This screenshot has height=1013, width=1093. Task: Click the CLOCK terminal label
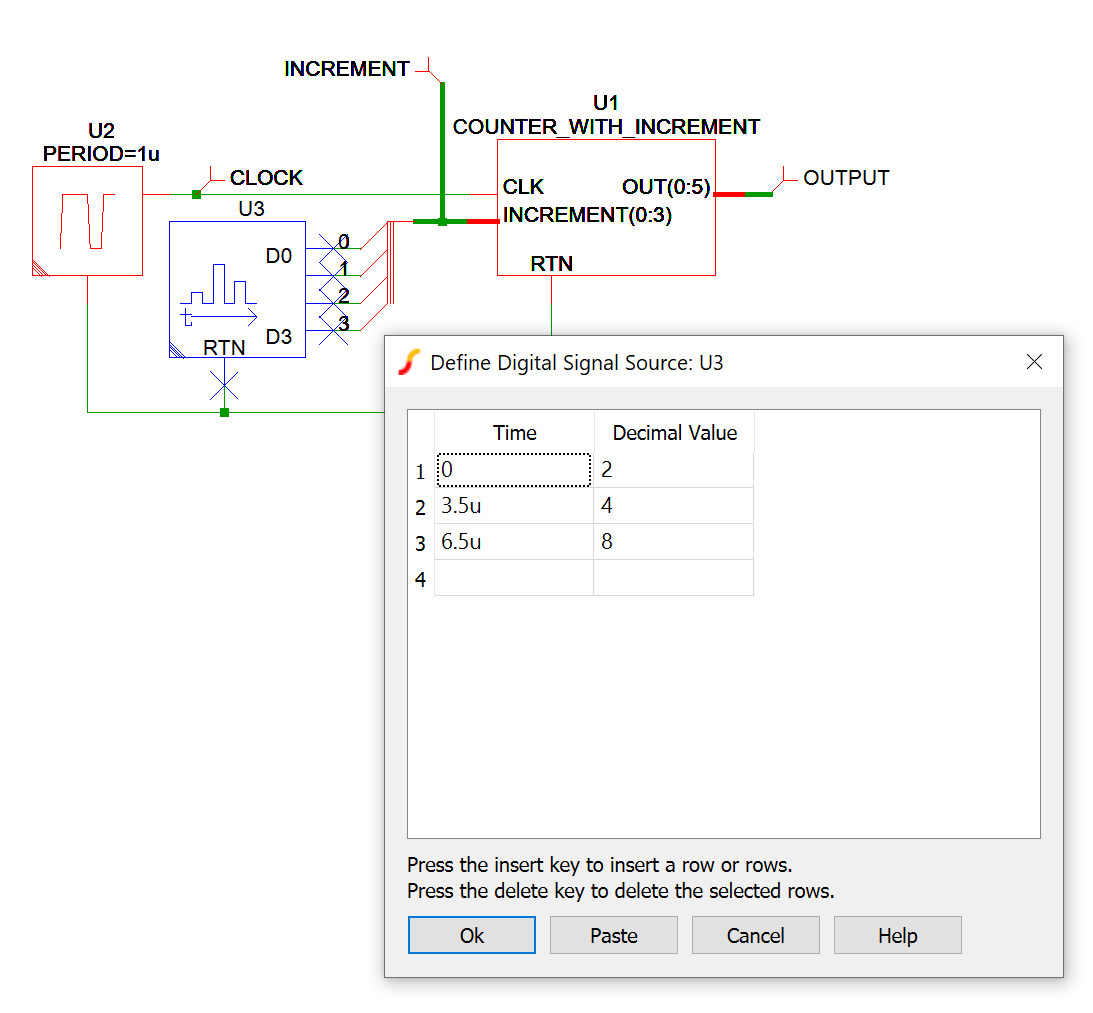266,178
